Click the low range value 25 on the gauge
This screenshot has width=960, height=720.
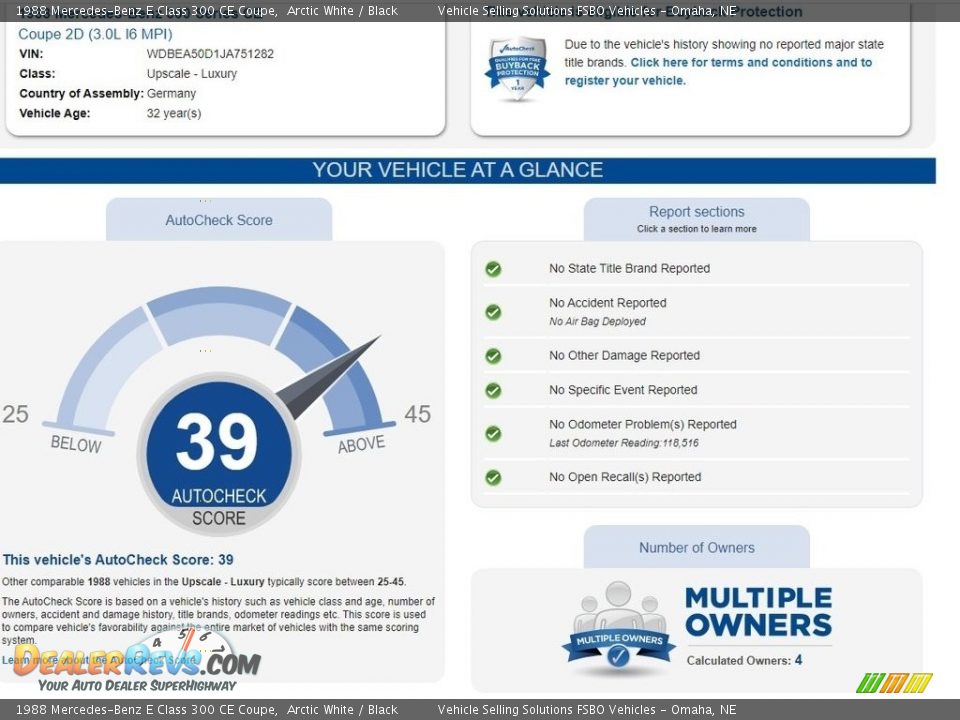pyautogui.click(x=15, y=414)
